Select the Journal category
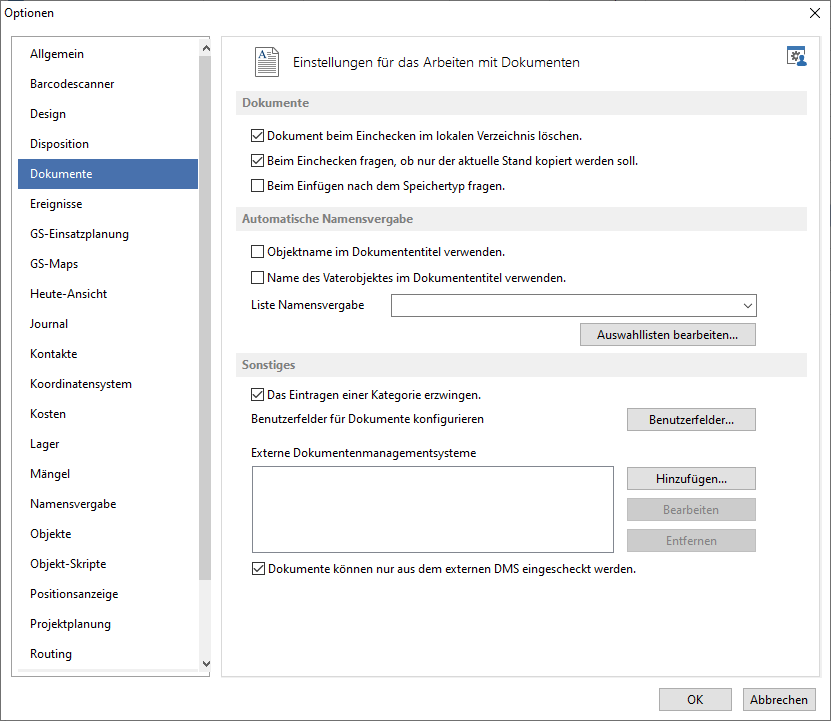Image resolution: width=831 pixels, height=721 pixels. (108, 323)
